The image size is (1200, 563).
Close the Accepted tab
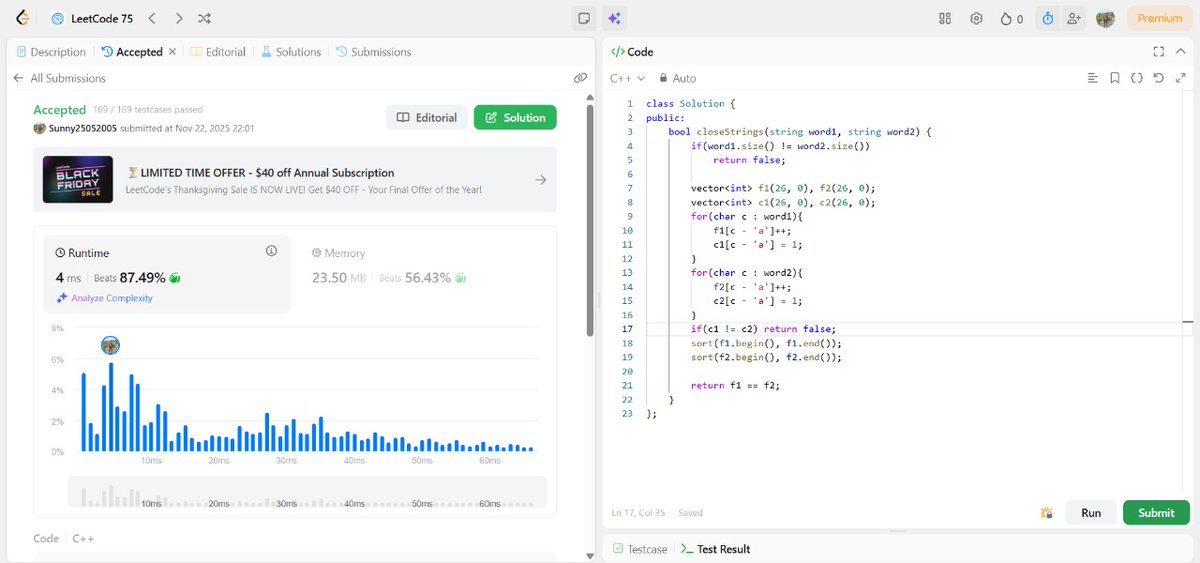[x=172, y=52]
